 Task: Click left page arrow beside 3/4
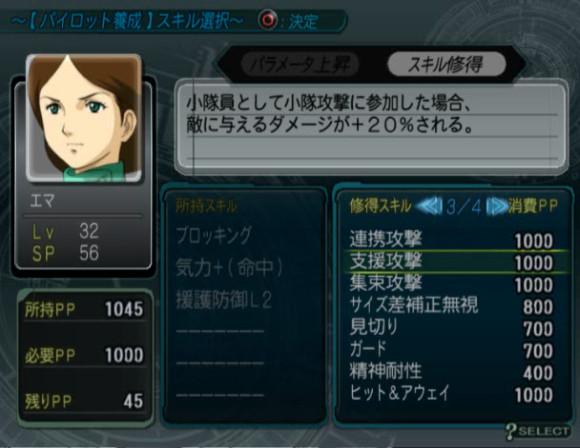430,206
